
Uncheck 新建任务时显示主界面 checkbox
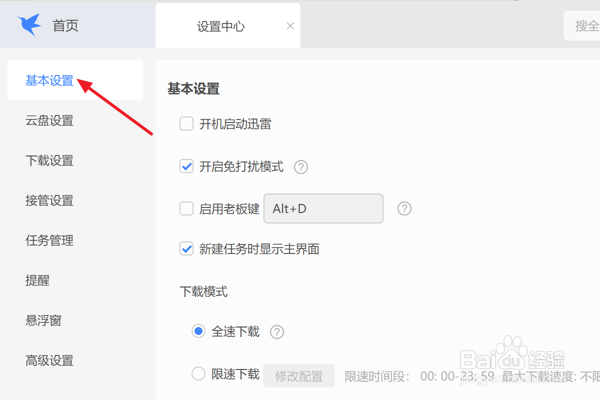(186, 248)
